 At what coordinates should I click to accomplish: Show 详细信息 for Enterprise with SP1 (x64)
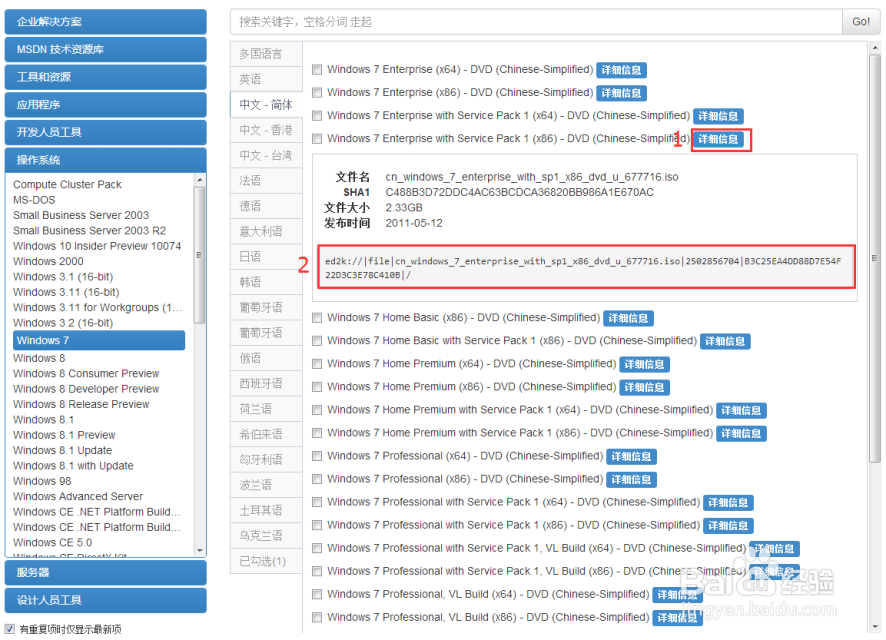pyautogui.click(x=718, y=116)
